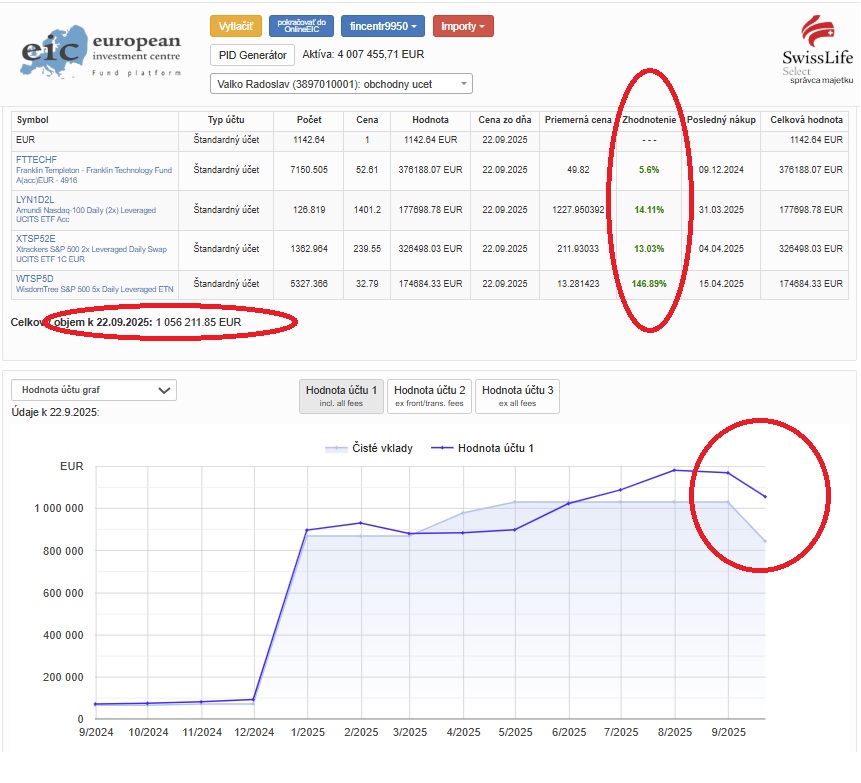Click pokračovať do OnlineEIC button
The height and width of the screenshot is (783, 861).
[301, 26]
